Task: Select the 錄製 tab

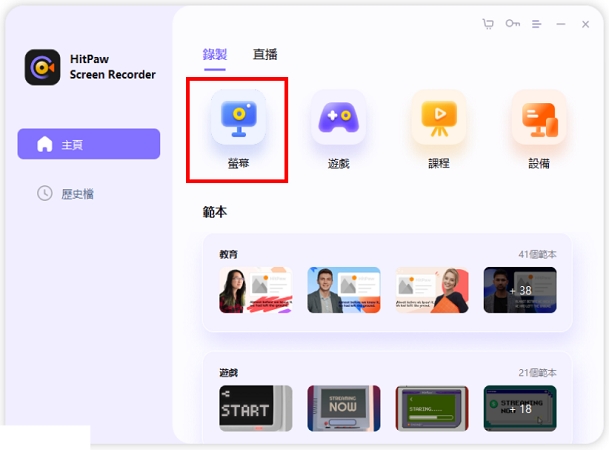Action: [215, 55]
